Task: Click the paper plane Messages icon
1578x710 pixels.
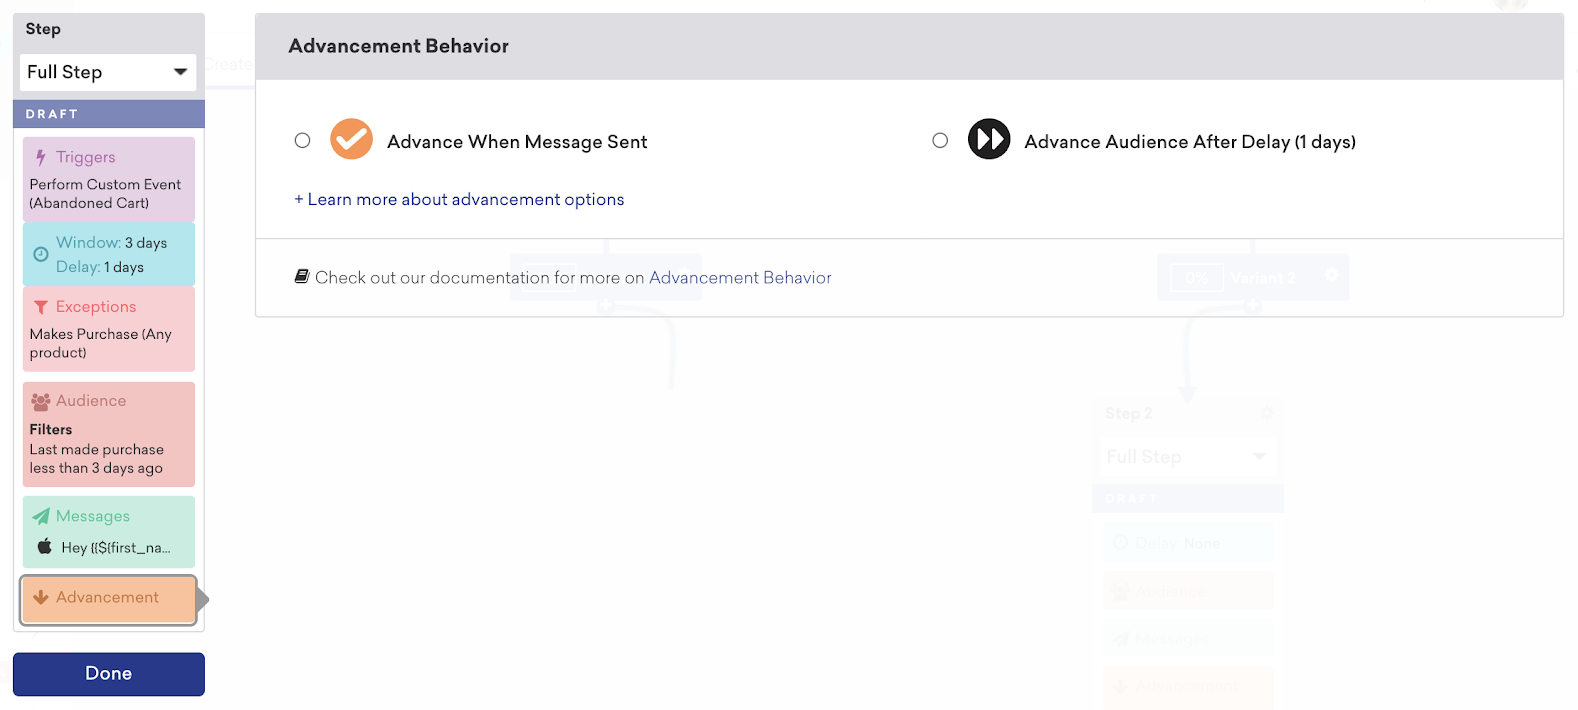Action: pos(41,516)
